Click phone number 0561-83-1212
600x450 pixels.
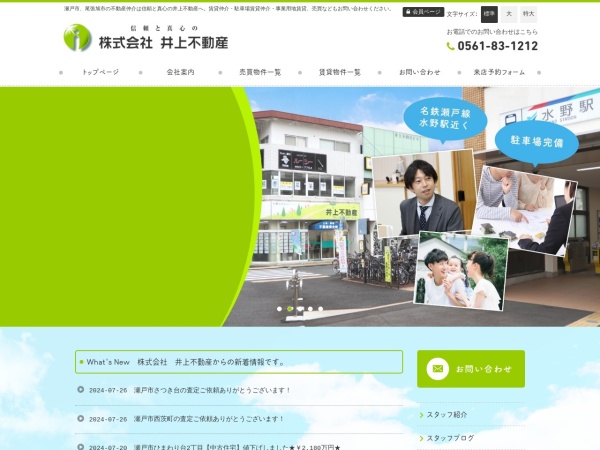(x=497, y=46)
